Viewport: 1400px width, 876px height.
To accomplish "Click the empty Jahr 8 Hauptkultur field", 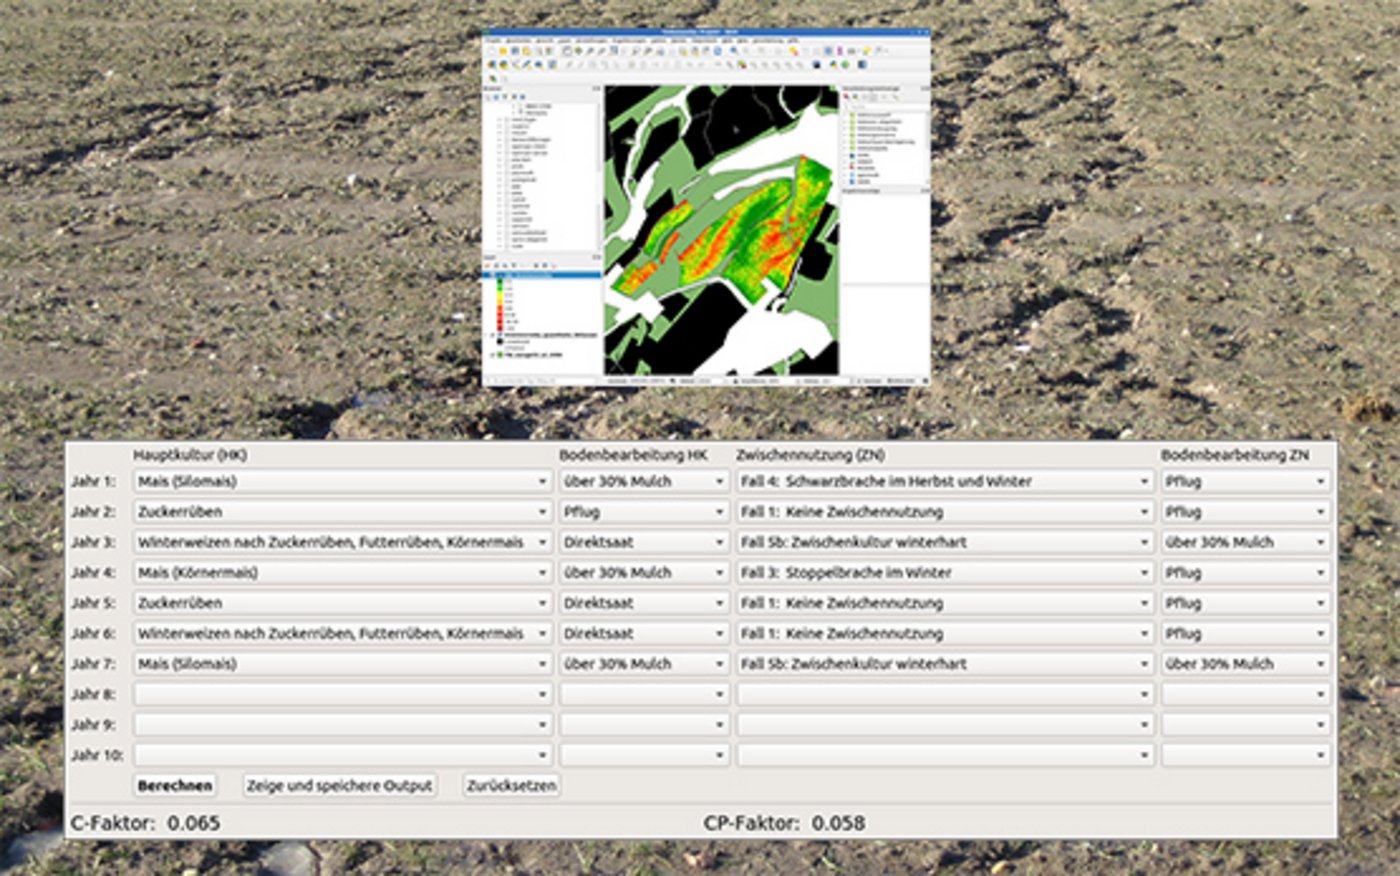I will (343, 694).
